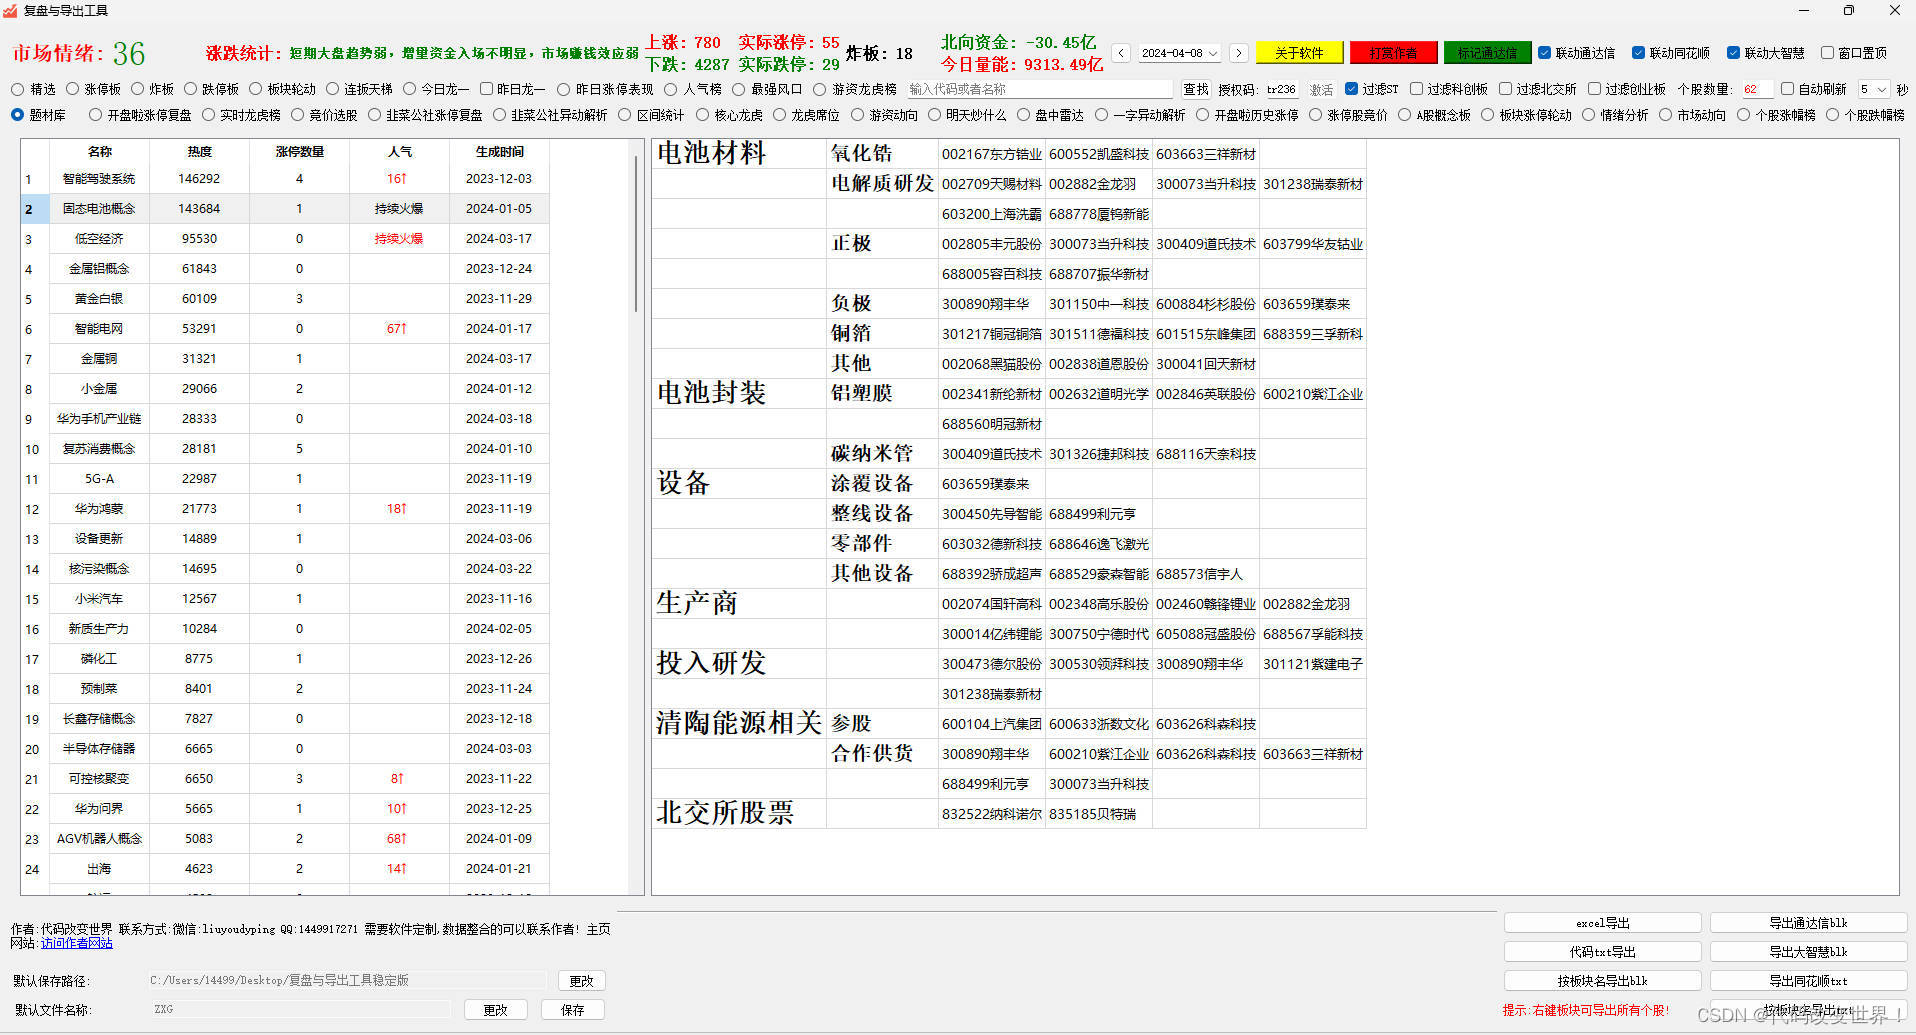Click the green 标记通达信 button
The height and width of the screenshot is (1035, 1916).
(x=1487, y=53)
